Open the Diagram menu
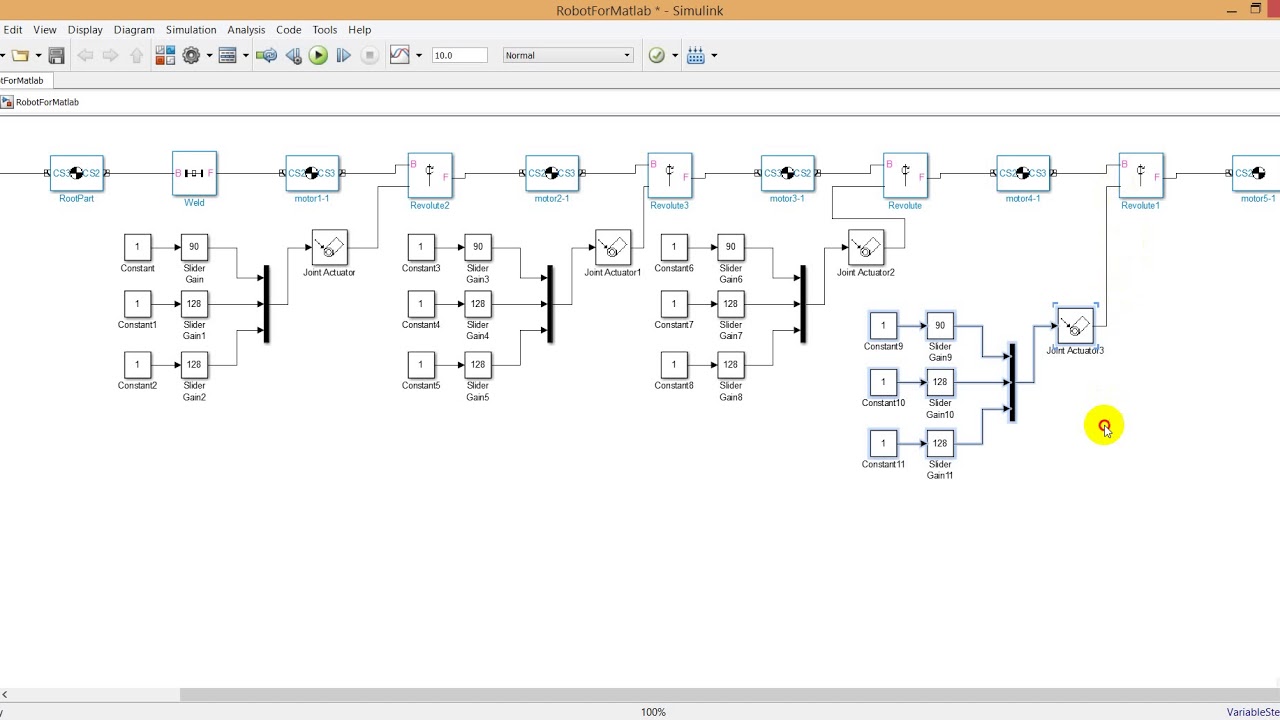The width and height of the screenshot is (1280, 720). pos(134,30)
